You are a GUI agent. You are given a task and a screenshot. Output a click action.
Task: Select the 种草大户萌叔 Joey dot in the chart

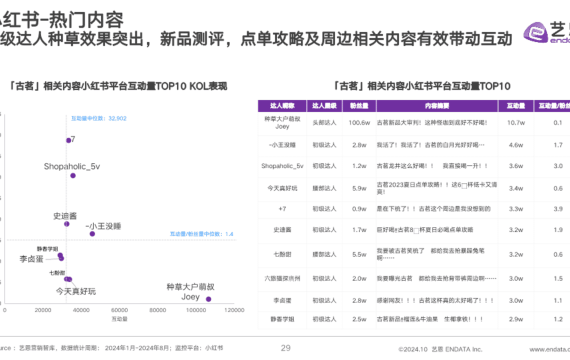pos(208,299)
